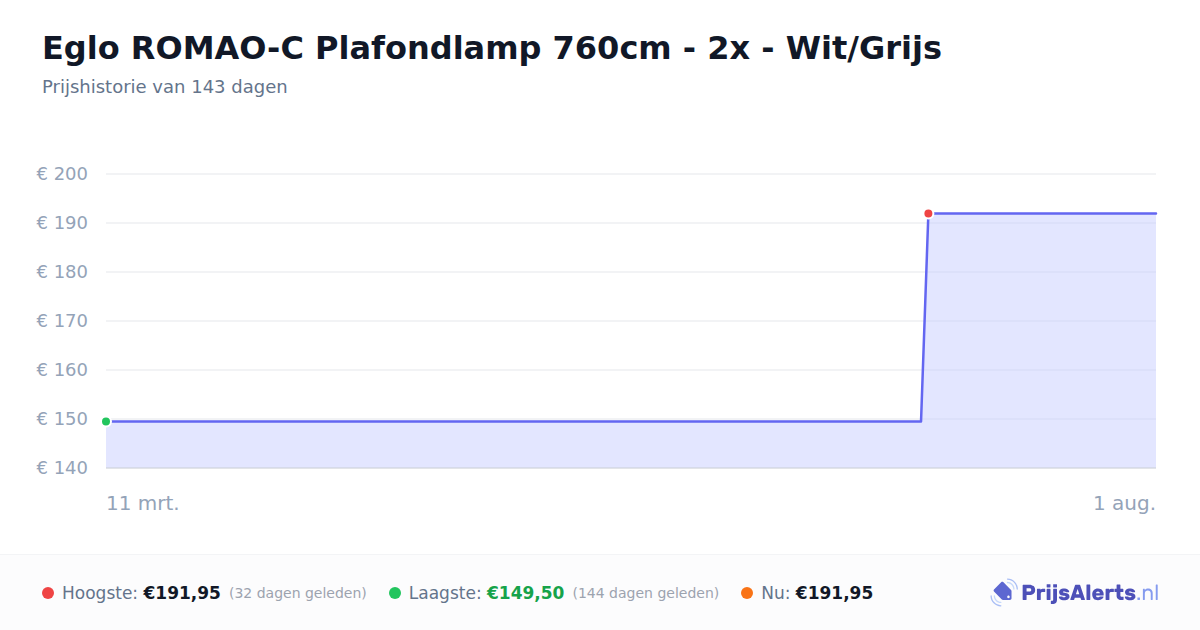The height and width of the screenshot is (630, 1200).
Task: Click the lowest price value €149,50
Action: click(x=525, y=593)
